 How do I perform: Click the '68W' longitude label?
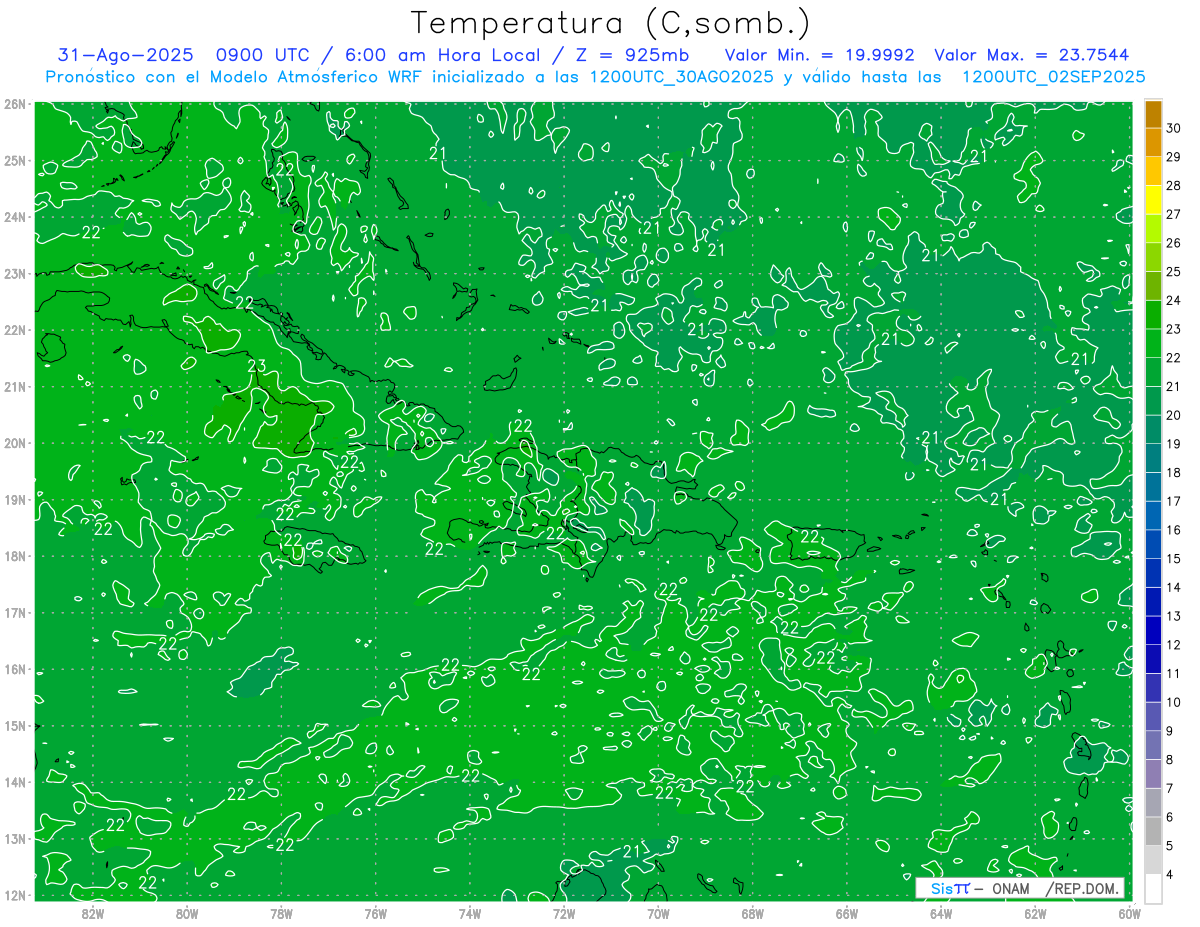[x=753, y=913]
